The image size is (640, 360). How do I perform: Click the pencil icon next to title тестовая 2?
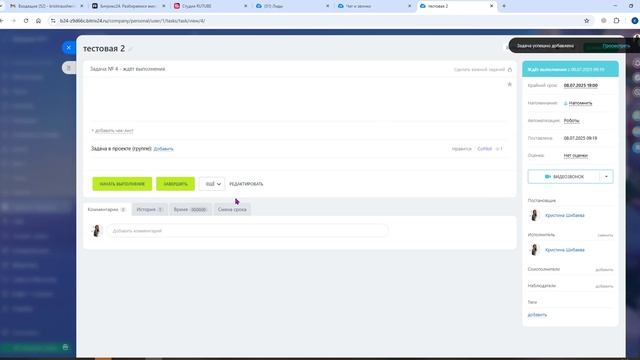(131, 49)
